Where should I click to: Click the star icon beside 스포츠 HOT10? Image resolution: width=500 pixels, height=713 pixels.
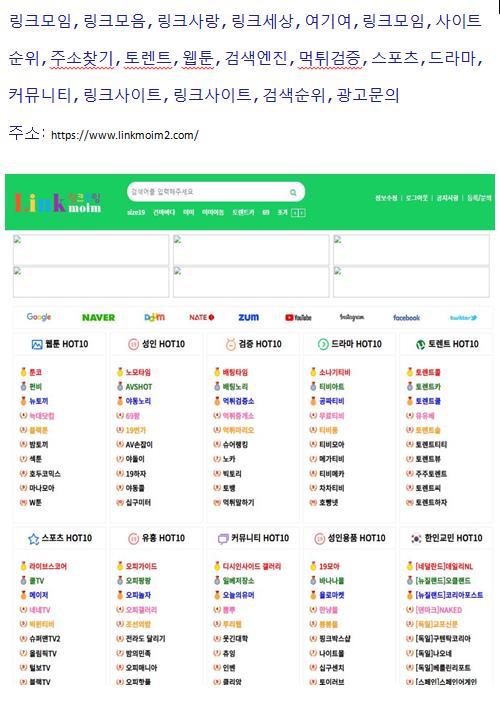click(x=34, y=539)
